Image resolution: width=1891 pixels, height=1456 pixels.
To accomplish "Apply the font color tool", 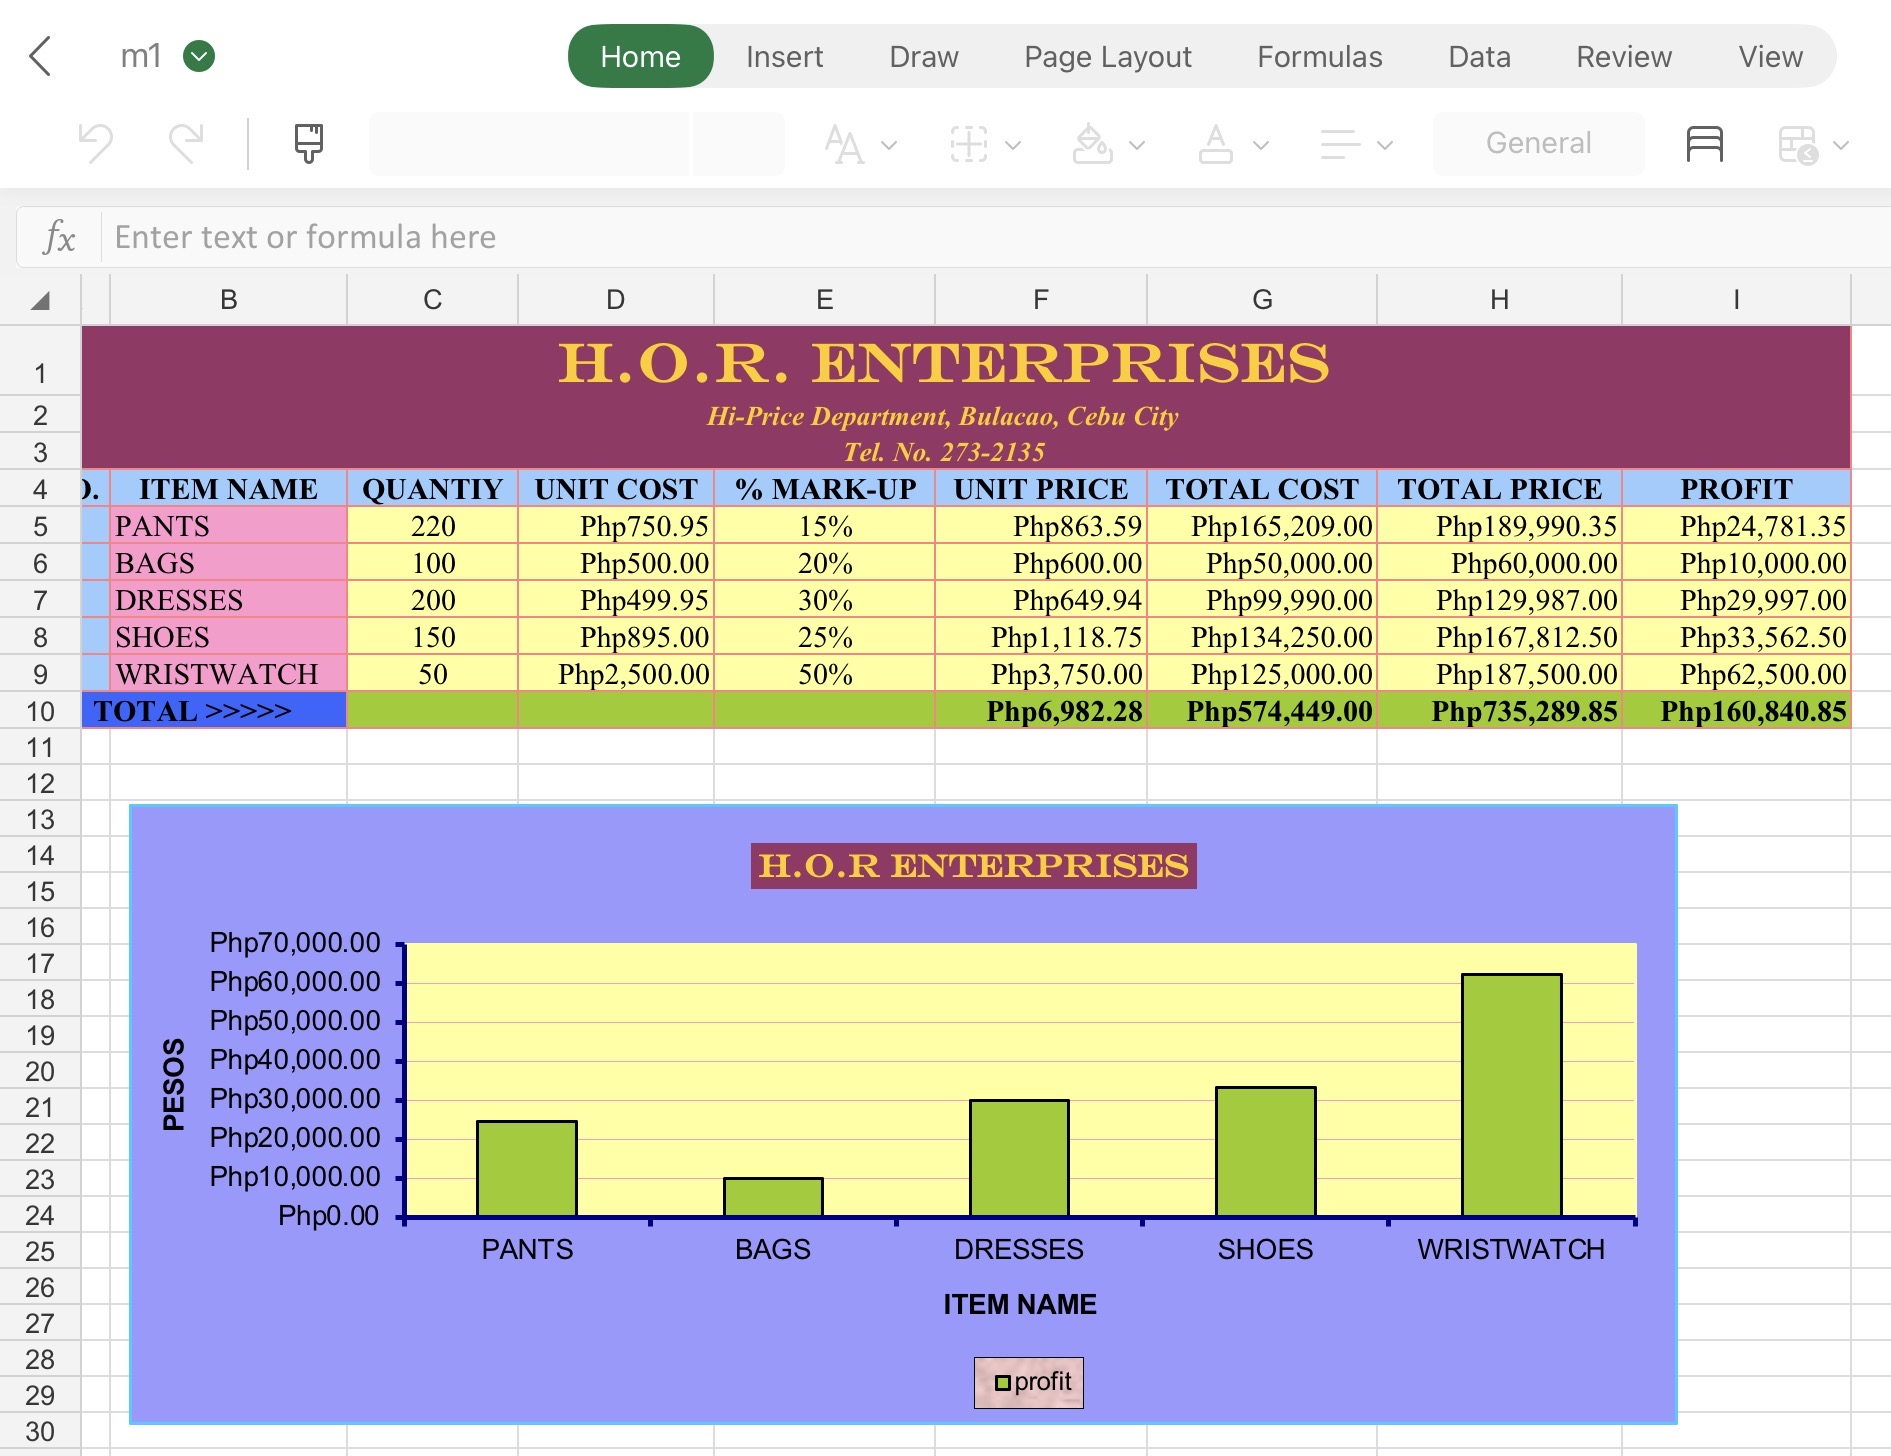I will [x=1216, y=144].
